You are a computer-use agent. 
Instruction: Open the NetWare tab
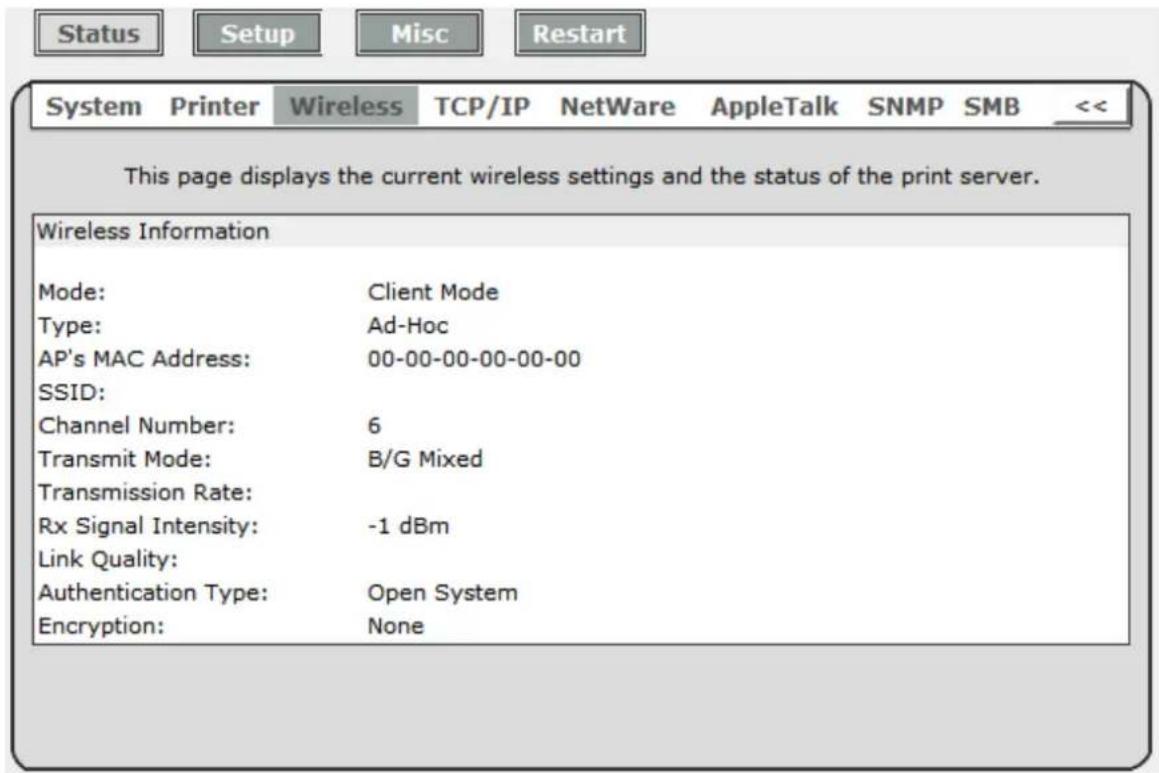[x=617, y=106]
